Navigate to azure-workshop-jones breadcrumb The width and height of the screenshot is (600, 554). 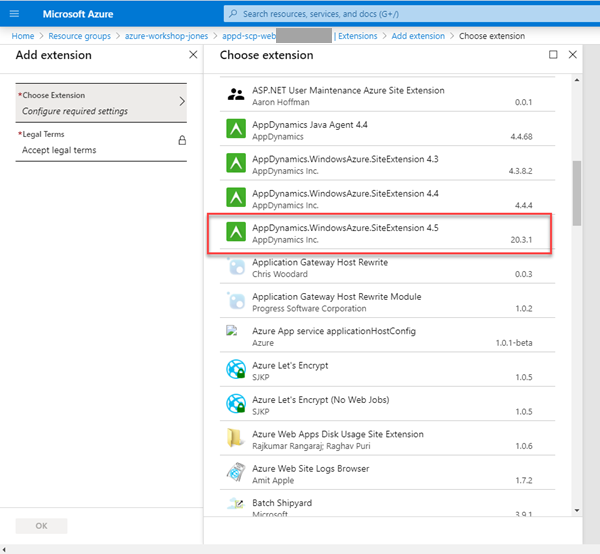pos(168,36)
